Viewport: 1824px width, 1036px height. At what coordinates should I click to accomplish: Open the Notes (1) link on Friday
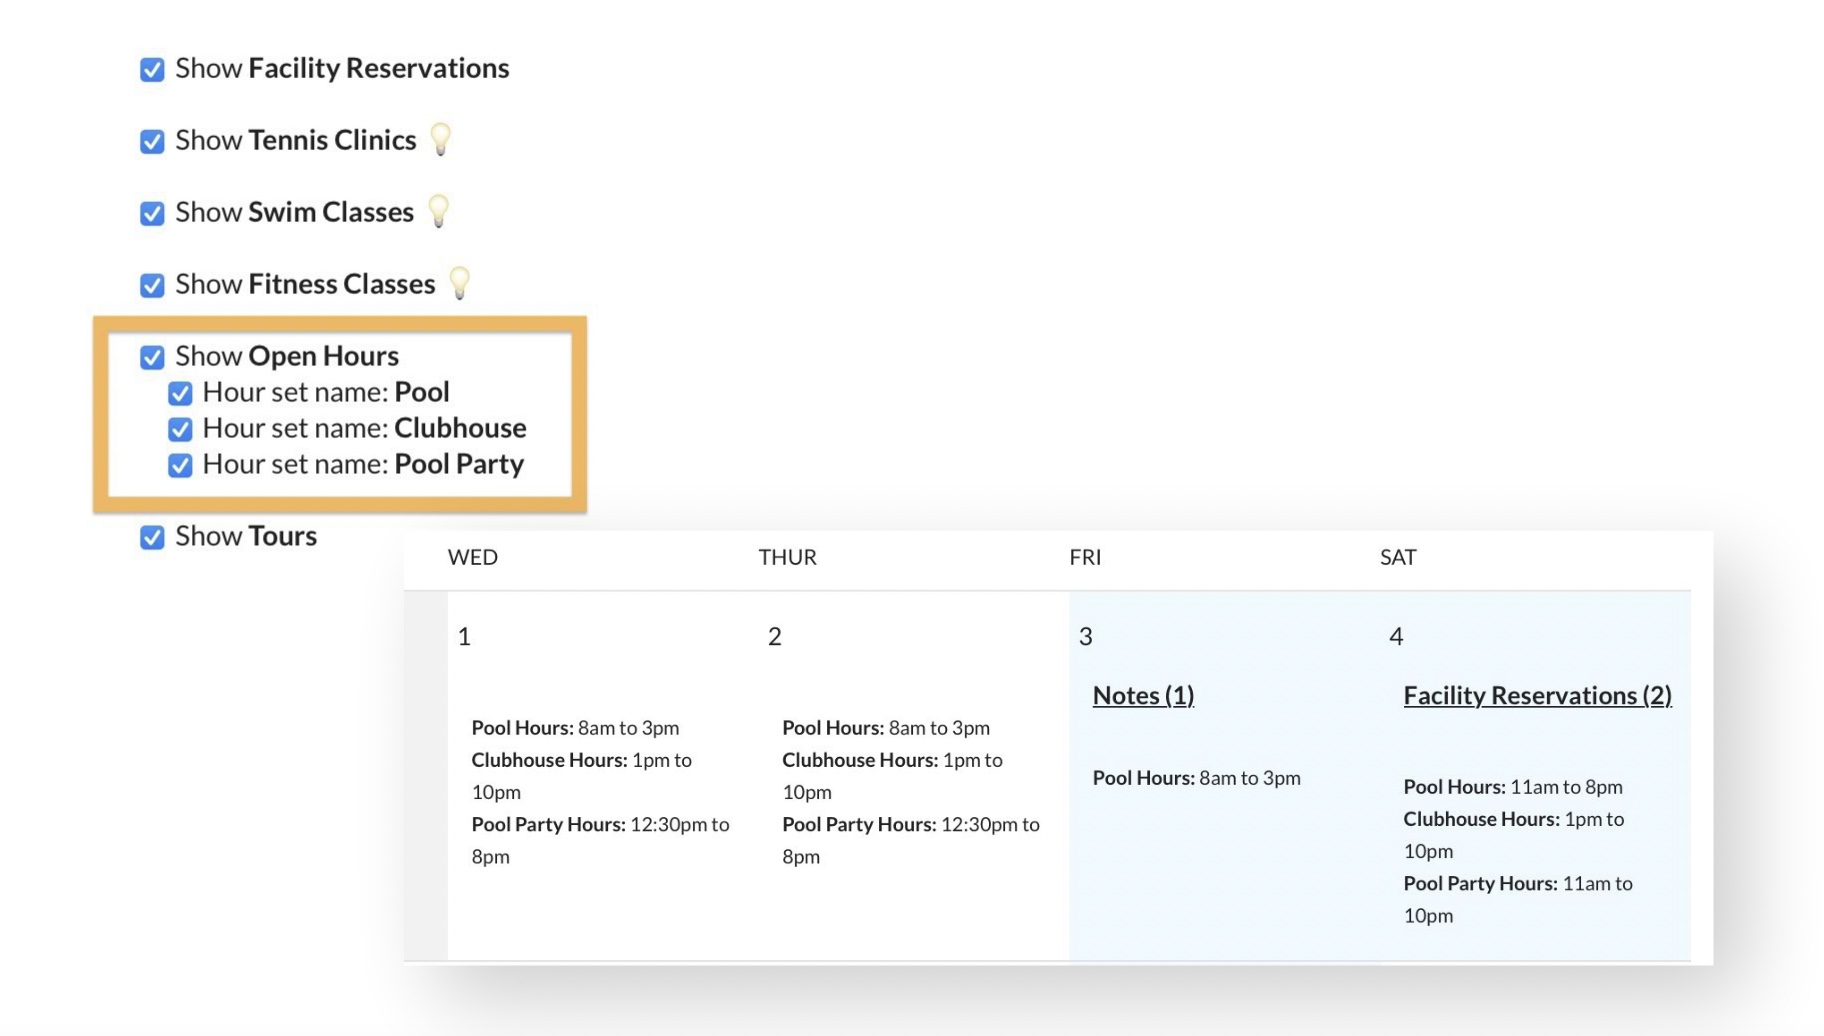pyautogui.click(x=1143, y=695)
